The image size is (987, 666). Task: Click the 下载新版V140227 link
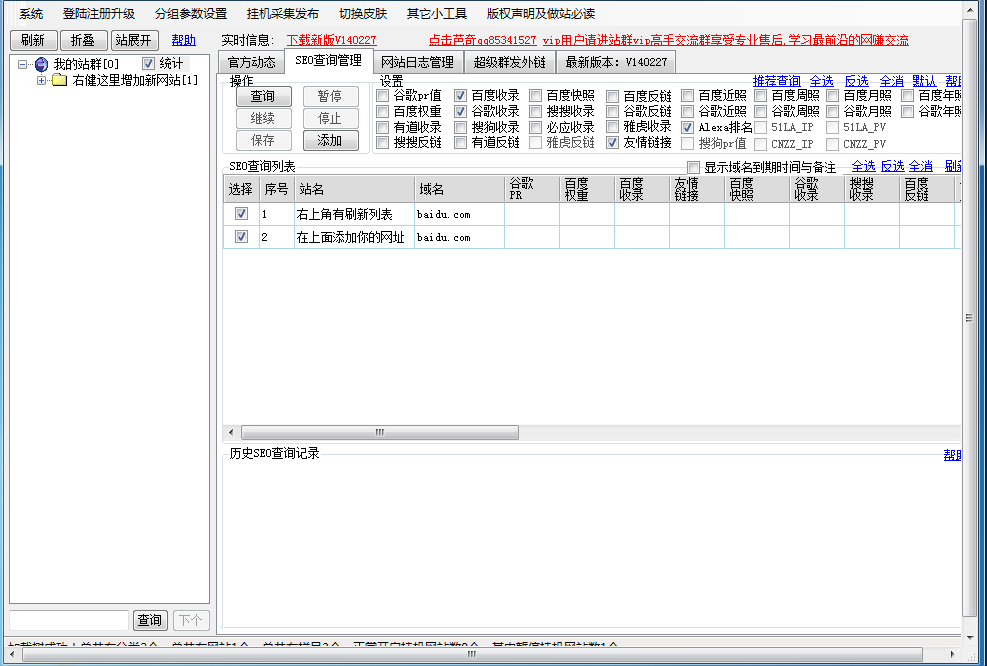coord(331,40)
